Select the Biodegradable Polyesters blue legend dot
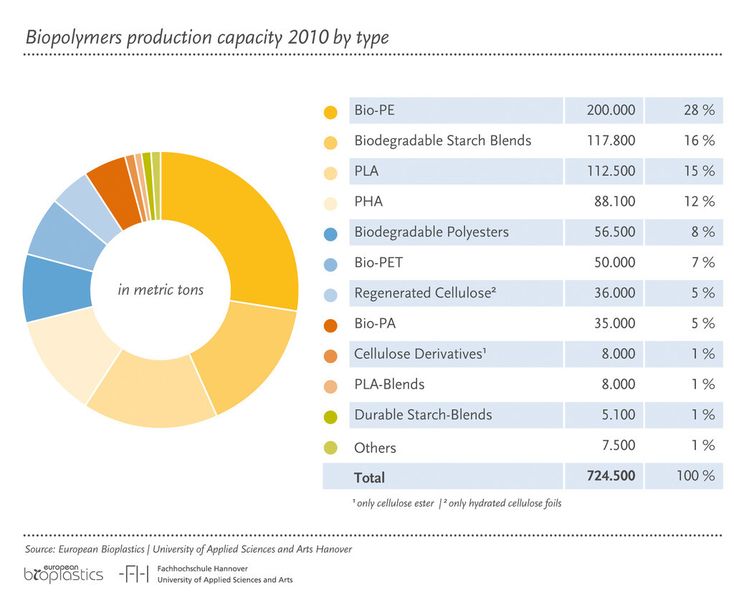Viewport: 734px width, 600px height. tap(330, 234)
